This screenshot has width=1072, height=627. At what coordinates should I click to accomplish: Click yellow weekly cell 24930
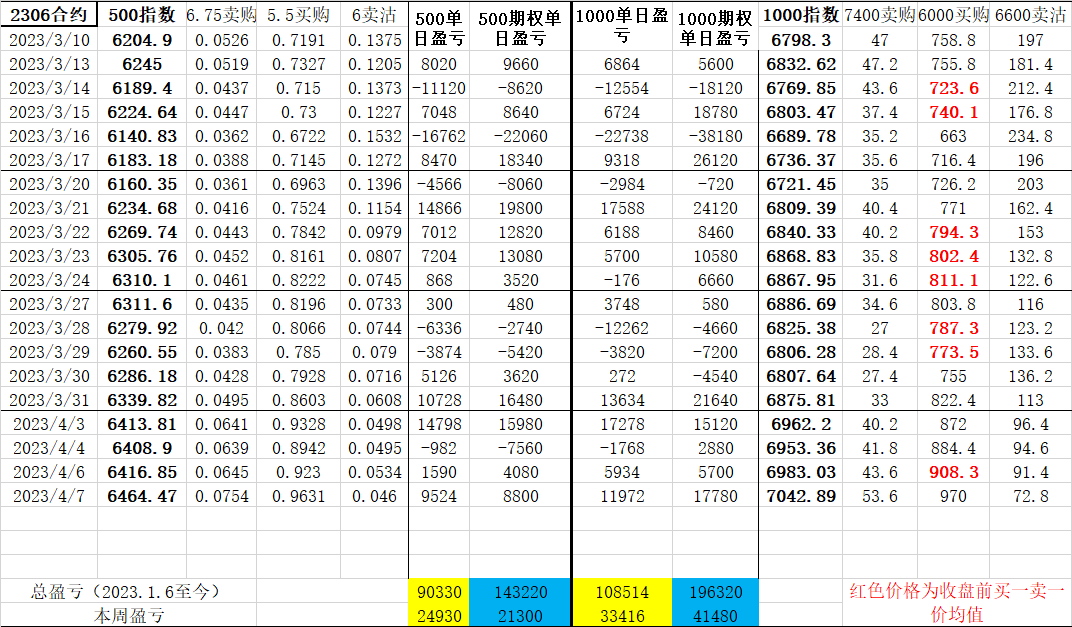[x=439, y=615]
